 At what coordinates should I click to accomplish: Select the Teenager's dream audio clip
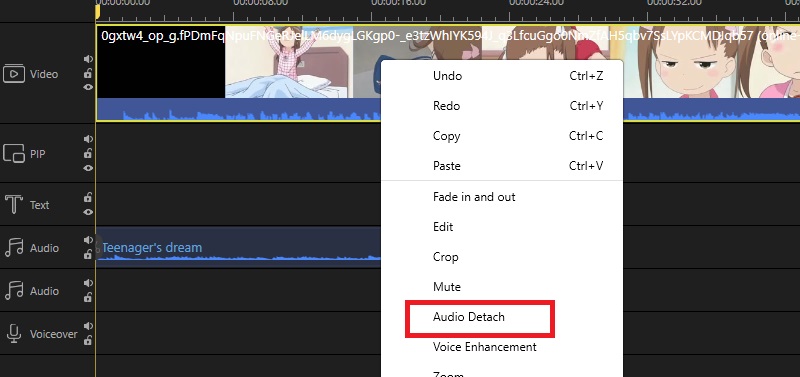click(x=238, y=246)
